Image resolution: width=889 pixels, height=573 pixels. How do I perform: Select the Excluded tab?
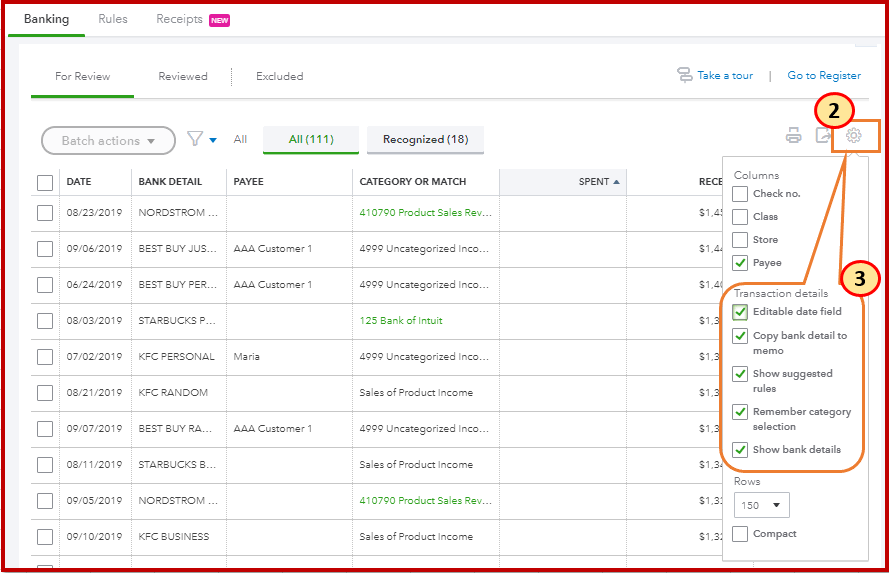(280, 77)
